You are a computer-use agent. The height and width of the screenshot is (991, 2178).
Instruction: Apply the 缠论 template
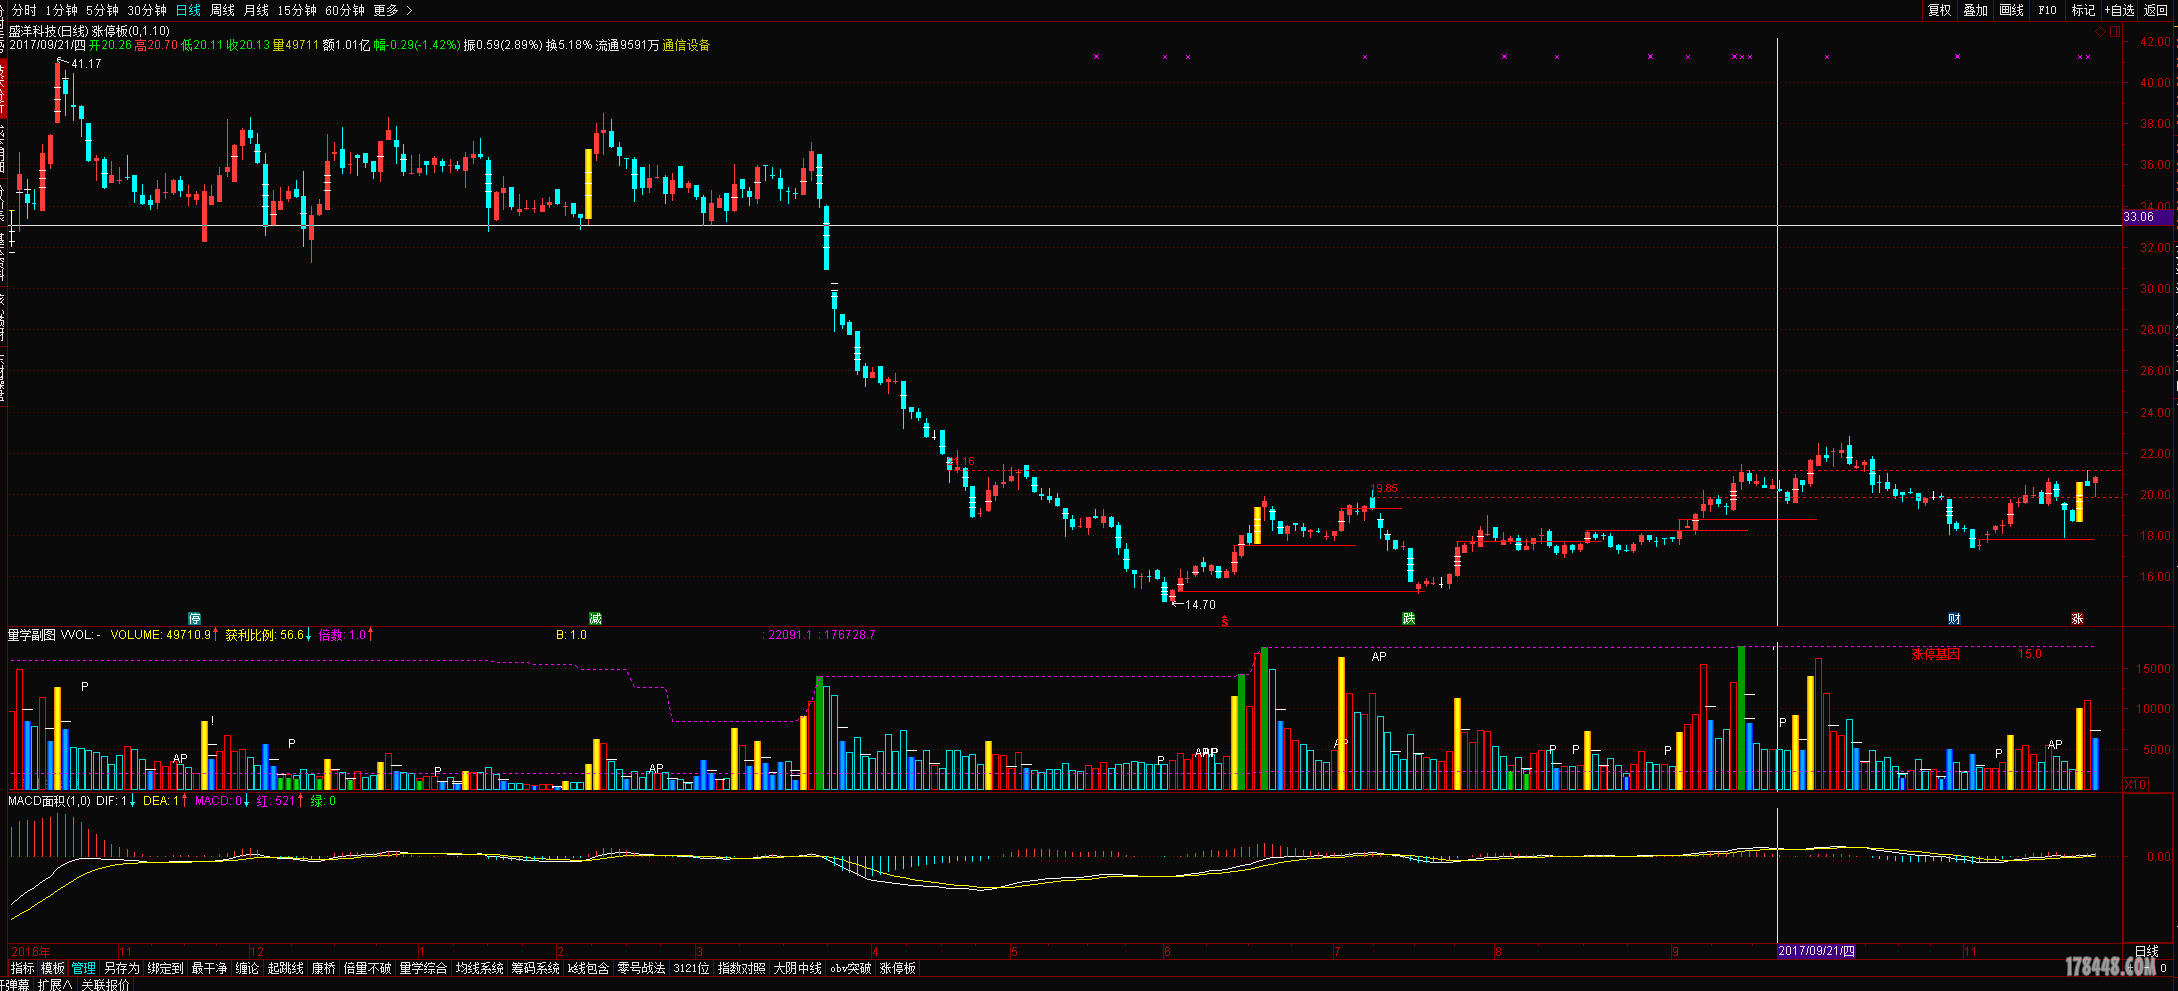247,968
